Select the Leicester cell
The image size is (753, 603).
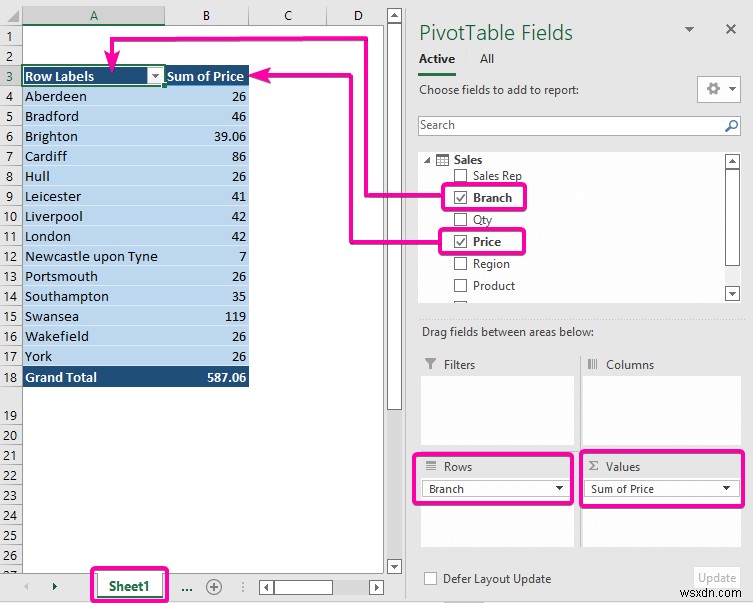pos(94,196)
